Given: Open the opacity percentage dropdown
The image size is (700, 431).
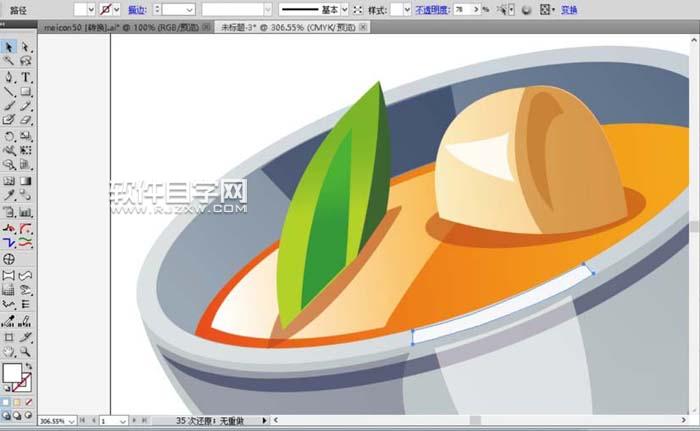Looking at the screenshot, I should click(x=486, y=9).
